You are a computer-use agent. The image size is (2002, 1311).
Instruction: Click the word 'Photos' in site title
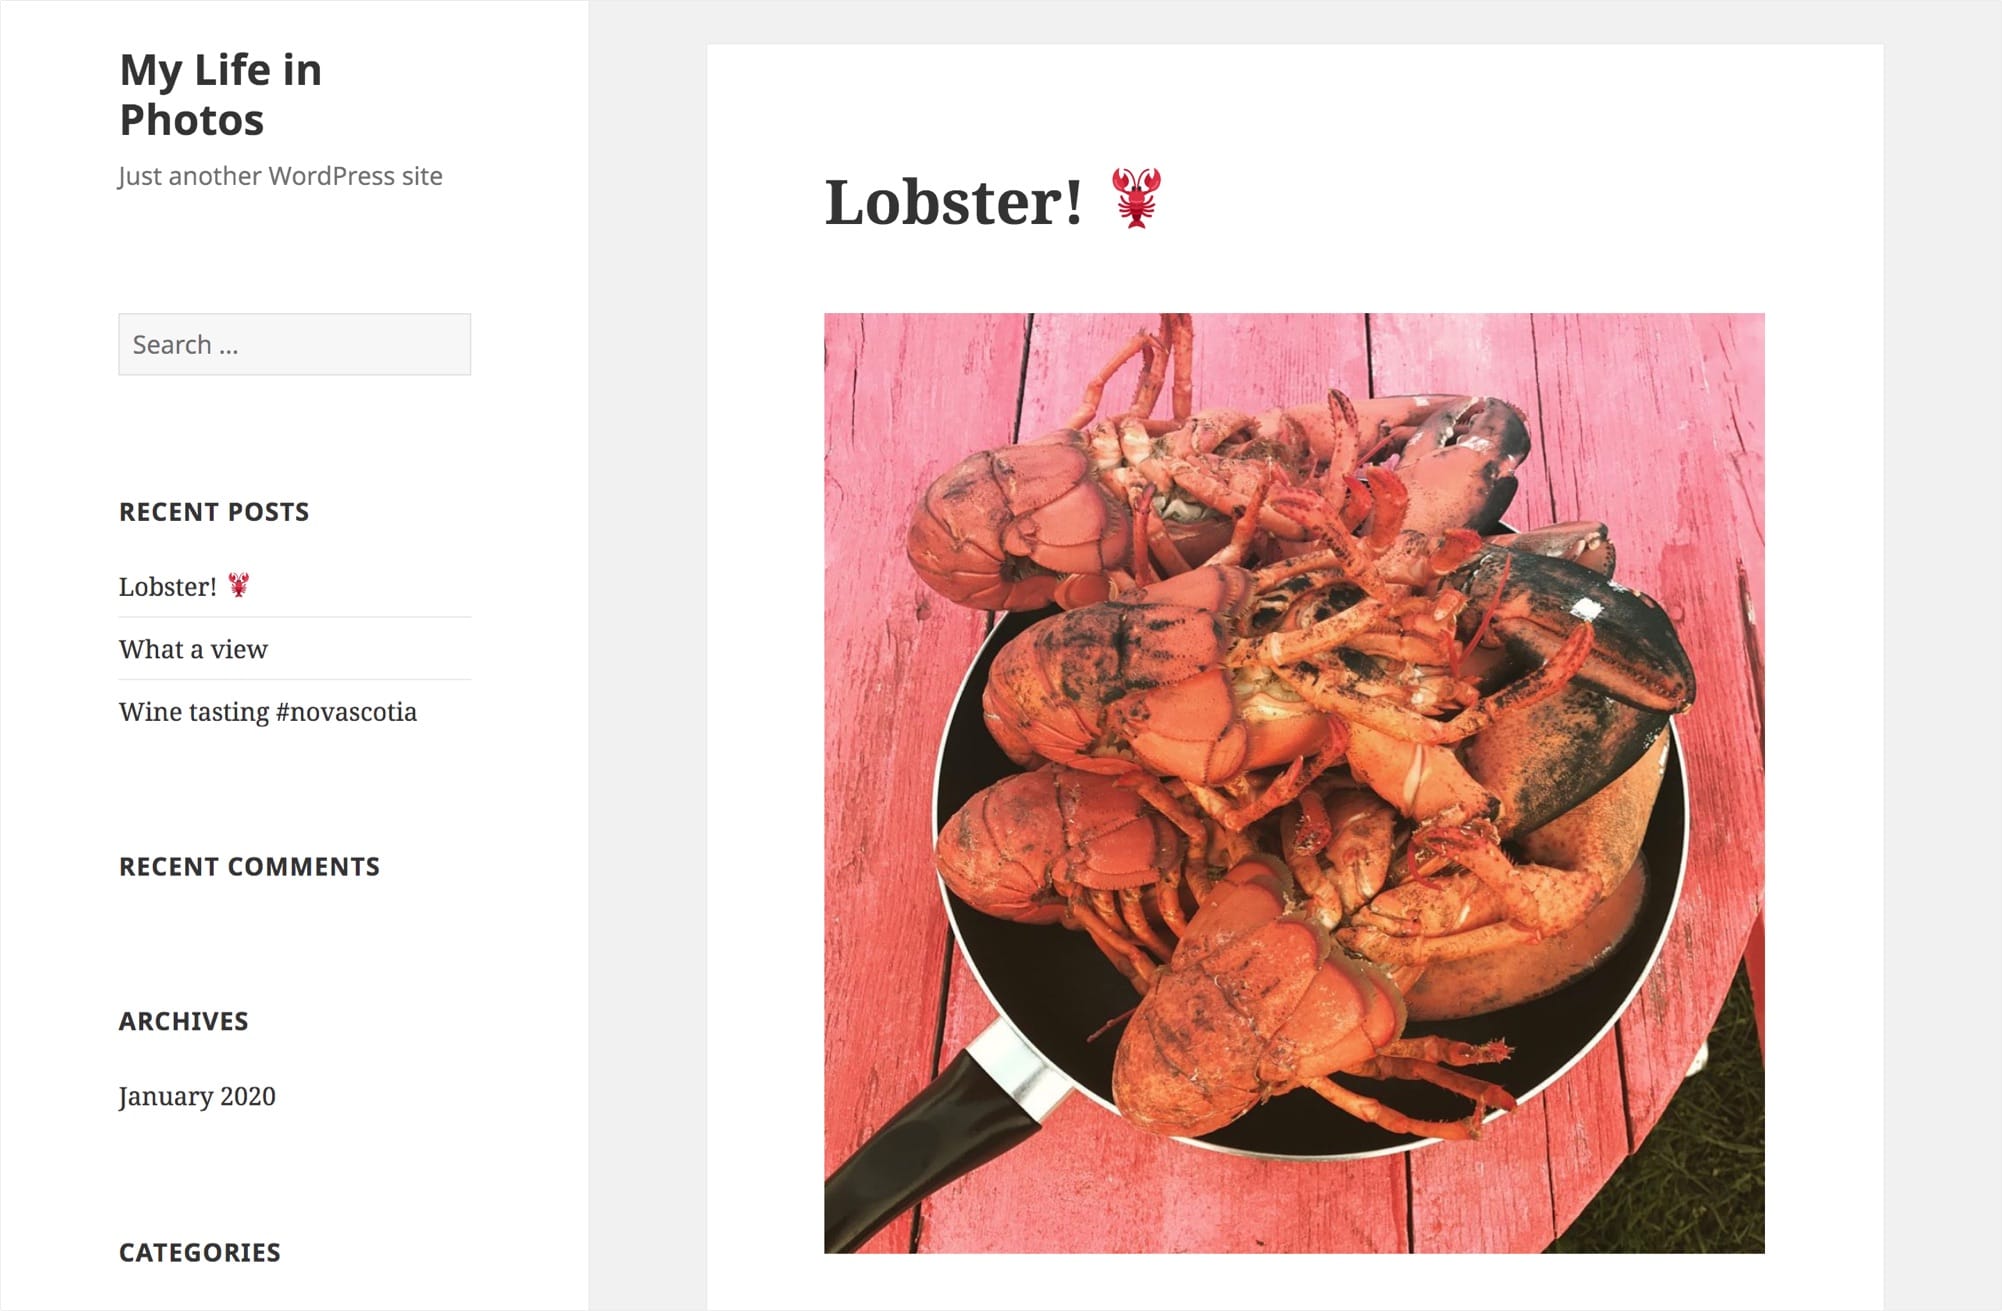pos(192,120)
